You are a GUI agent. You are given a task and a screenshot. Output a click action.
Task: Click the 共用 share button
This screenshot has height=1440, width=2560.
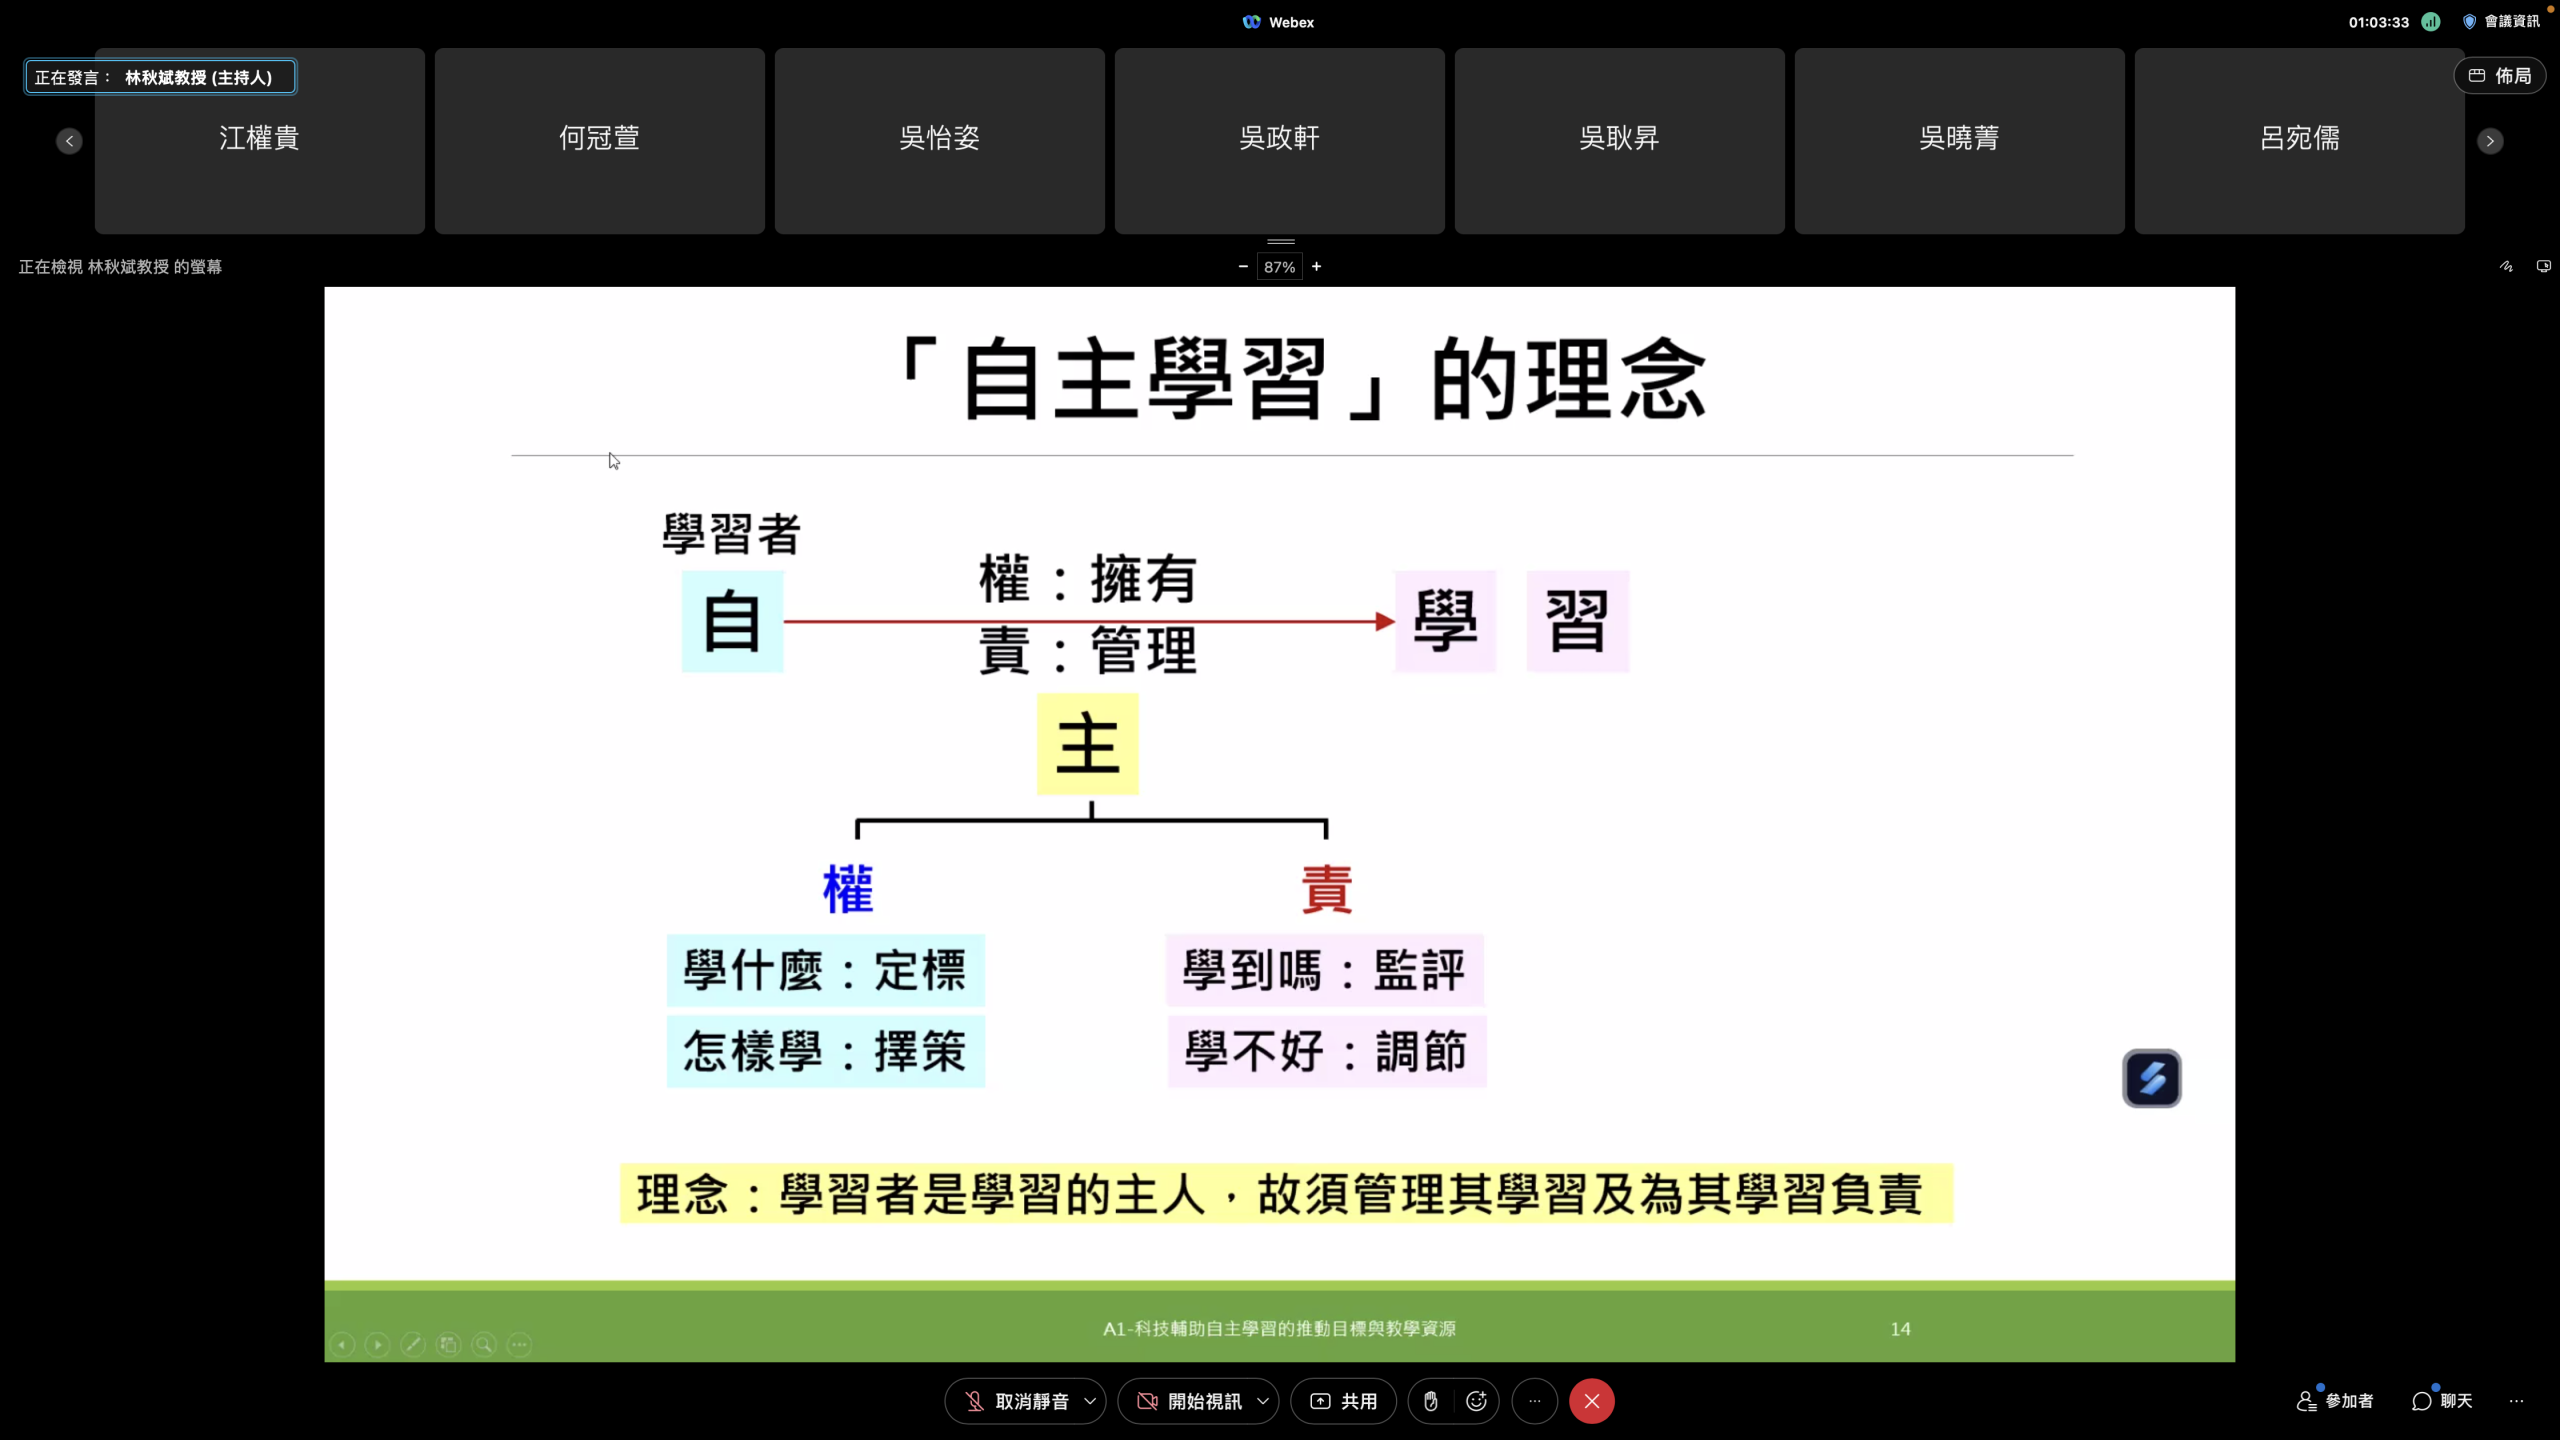[x=1343, y=1401]
